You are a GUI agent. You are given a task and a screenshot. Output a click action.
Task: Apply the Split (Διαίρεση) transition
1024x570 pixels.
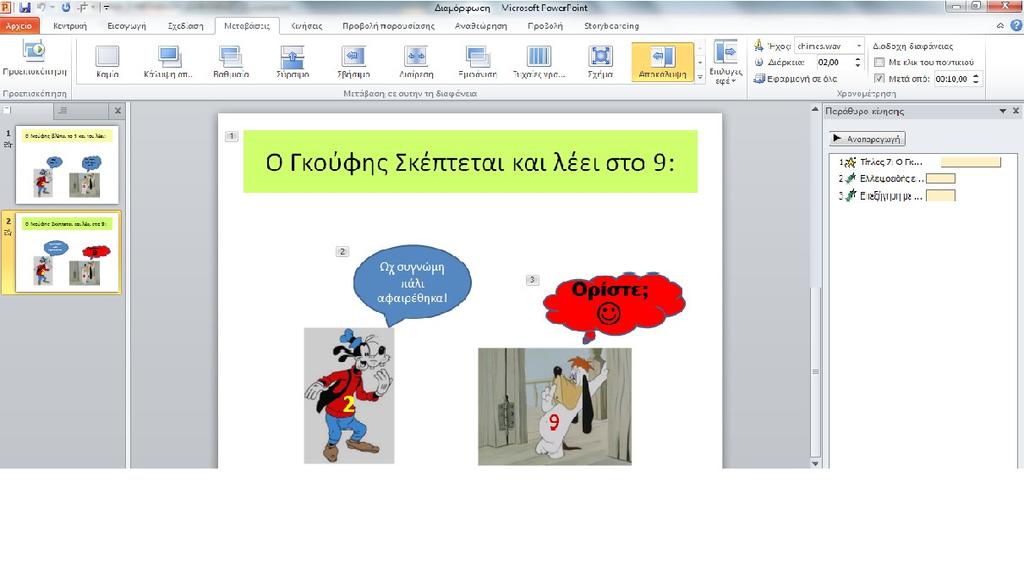pyautogui.click(x=416, y=61)
